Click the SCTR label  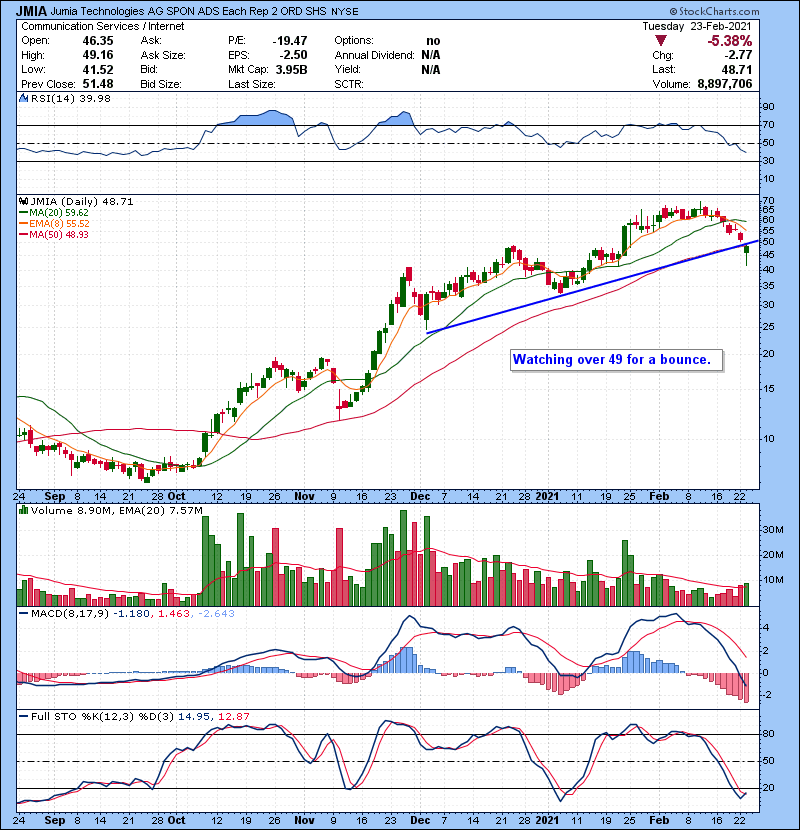[x=348, y=84]
